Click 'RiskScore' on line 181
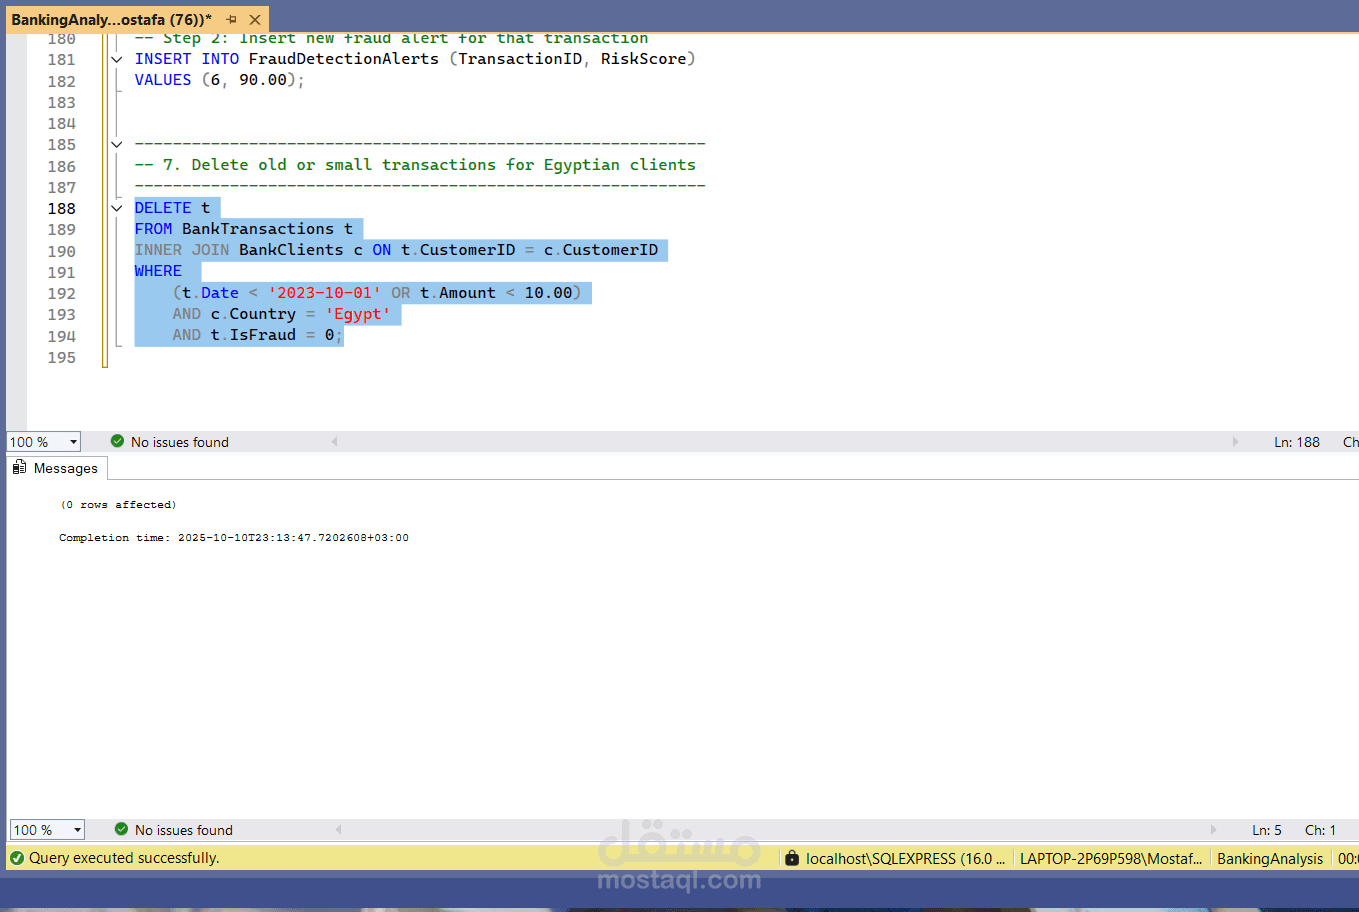1359x912 pixels. (643, 59)
